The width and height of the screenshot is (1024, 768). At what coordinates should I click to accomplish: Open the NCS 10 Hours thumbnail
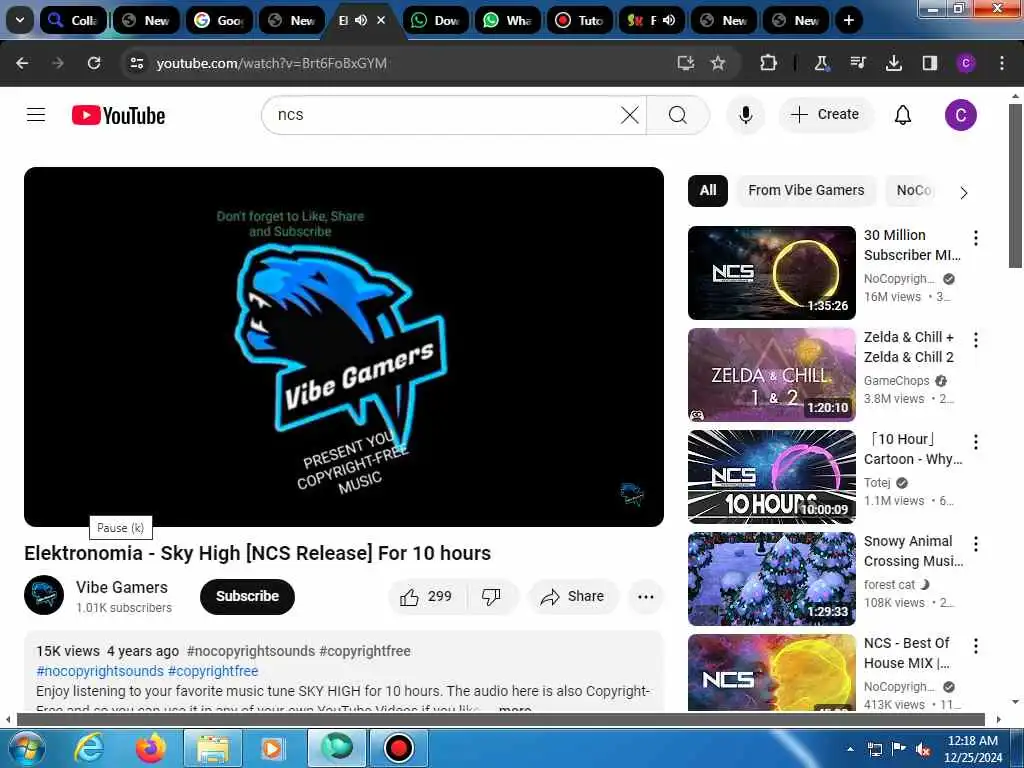pyautogui.click(x=771, y=476)
